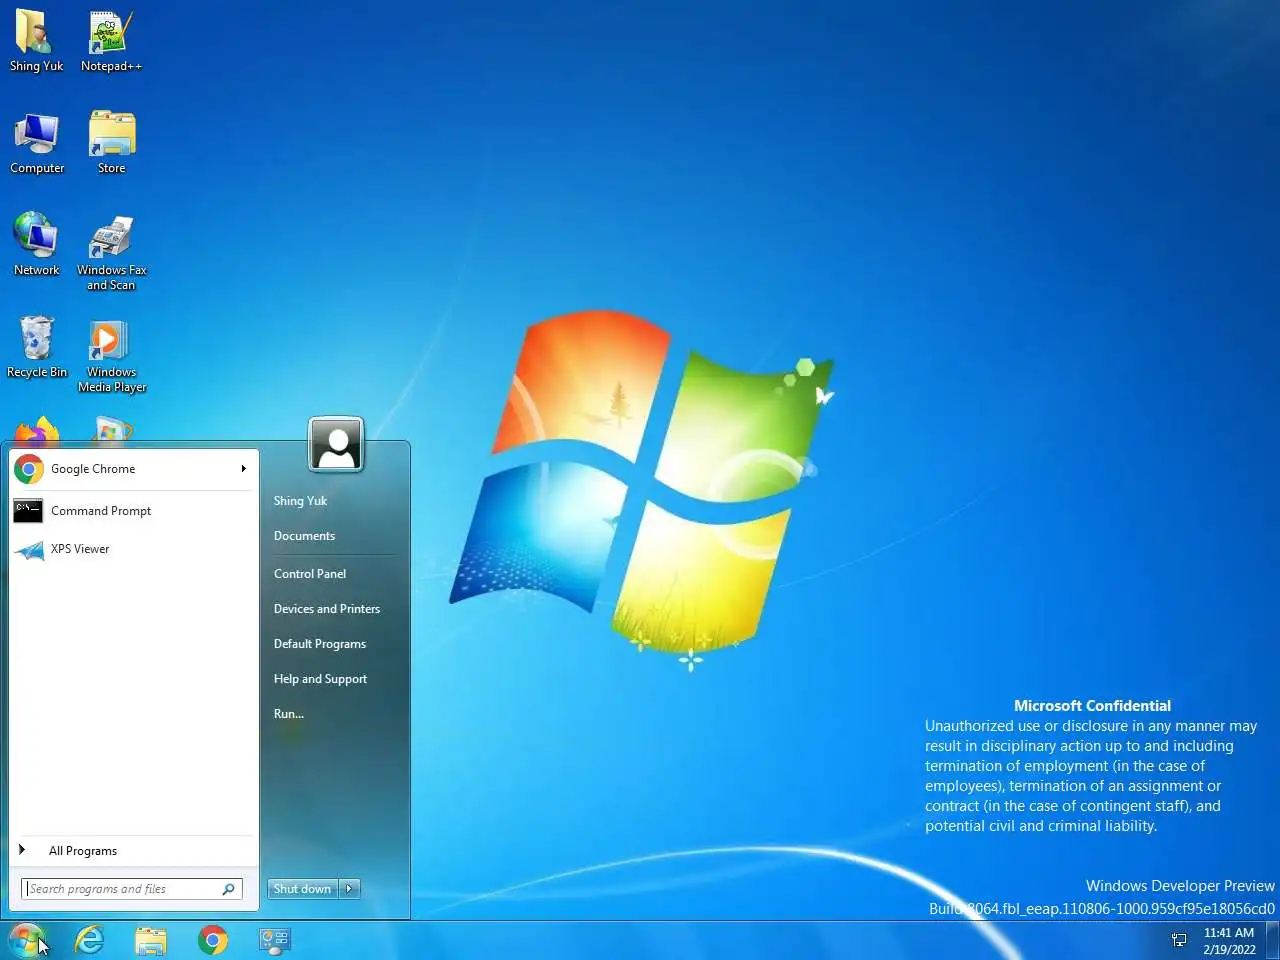Click the Show desktop strip by the clock
The image size is (1280, 960).
[x=1273, y=940]
